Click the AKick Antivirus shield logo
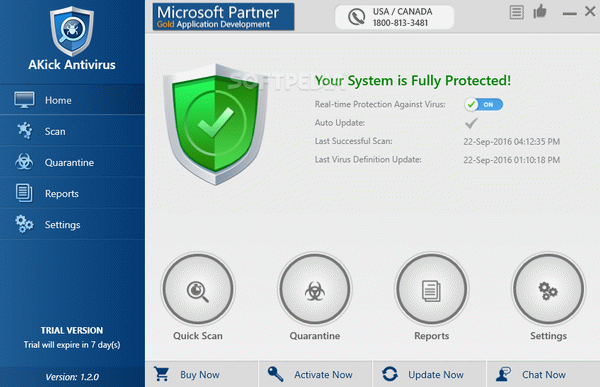600x387 pixels. (x=72, y=31)
